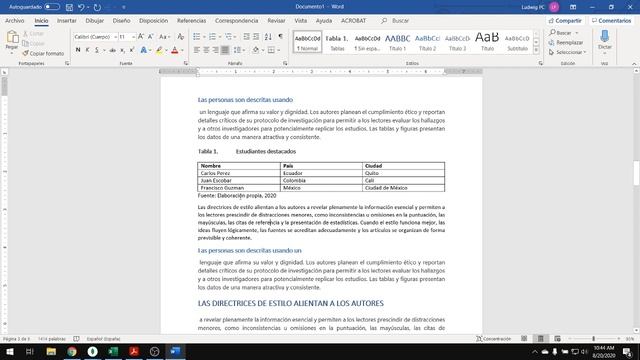Screen dimensions: 640x360
Task: Click the Comentarios button
Action: 611,20
